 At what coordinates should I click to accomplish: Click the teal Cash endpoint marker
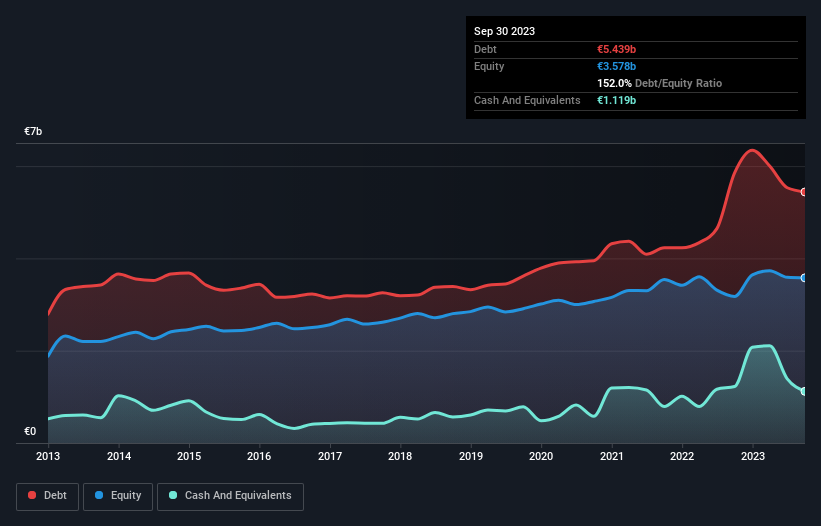click(x=804, y=391)
